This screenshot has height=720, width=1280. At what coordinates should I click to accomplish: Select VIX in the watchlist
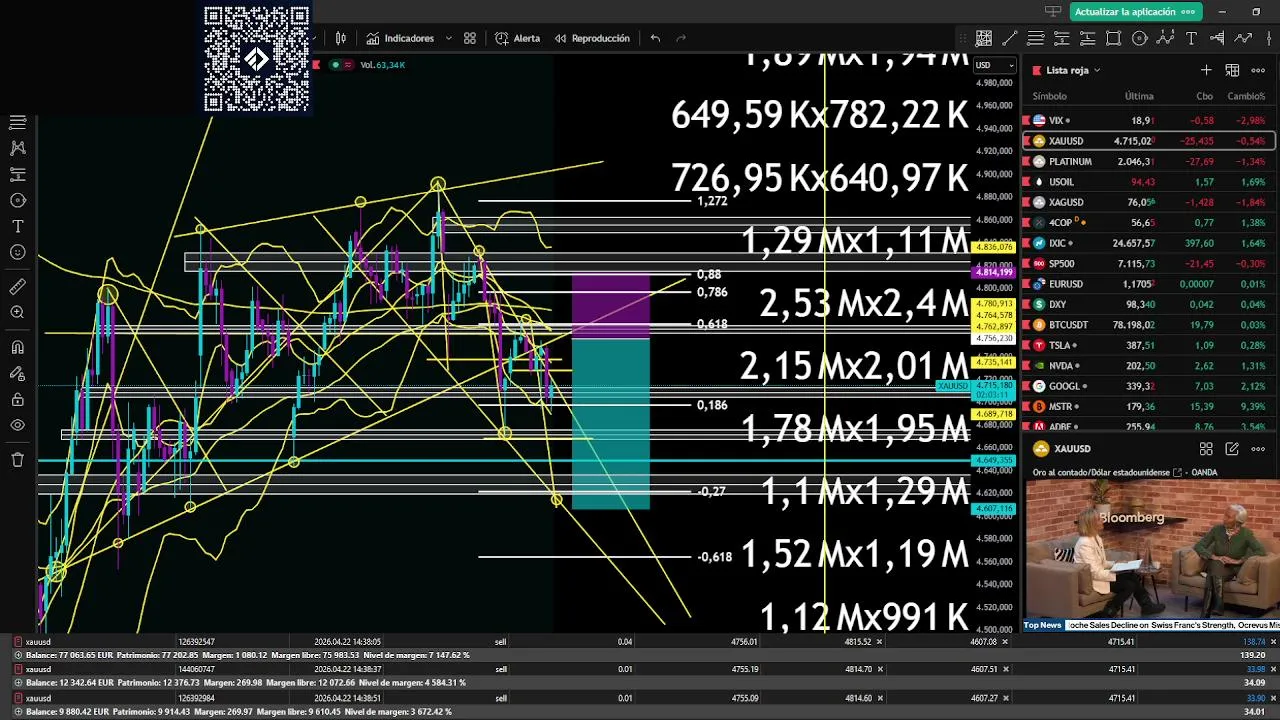1148,120
